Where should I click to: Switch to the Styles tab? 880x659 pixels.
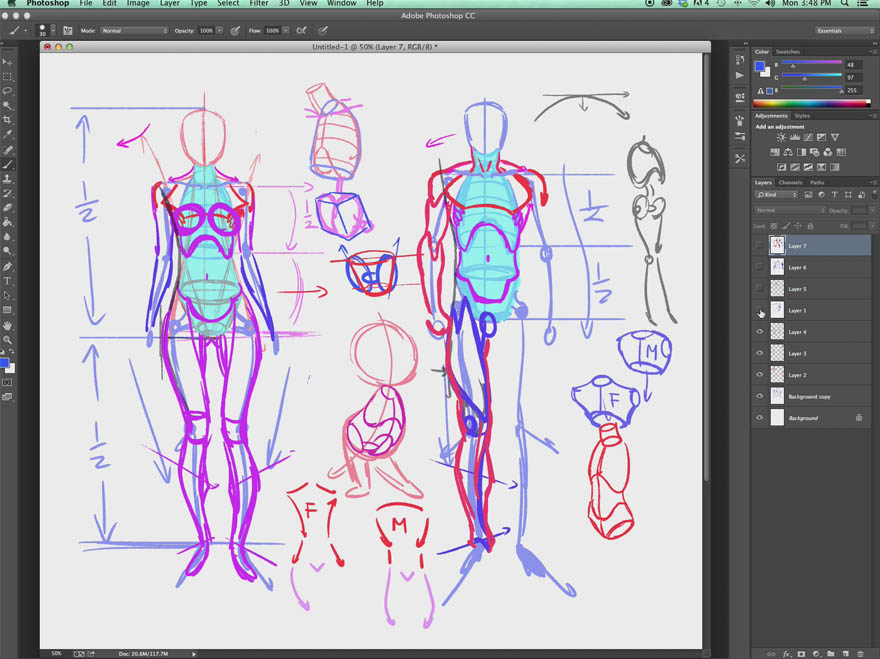point(802,116)
